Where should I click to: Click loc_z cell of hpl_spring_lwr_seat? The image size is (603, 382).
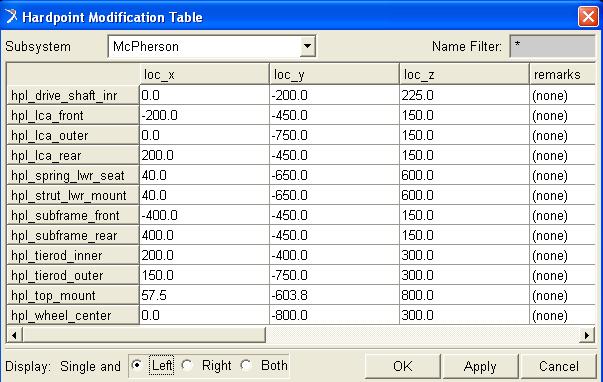[465, 175]
